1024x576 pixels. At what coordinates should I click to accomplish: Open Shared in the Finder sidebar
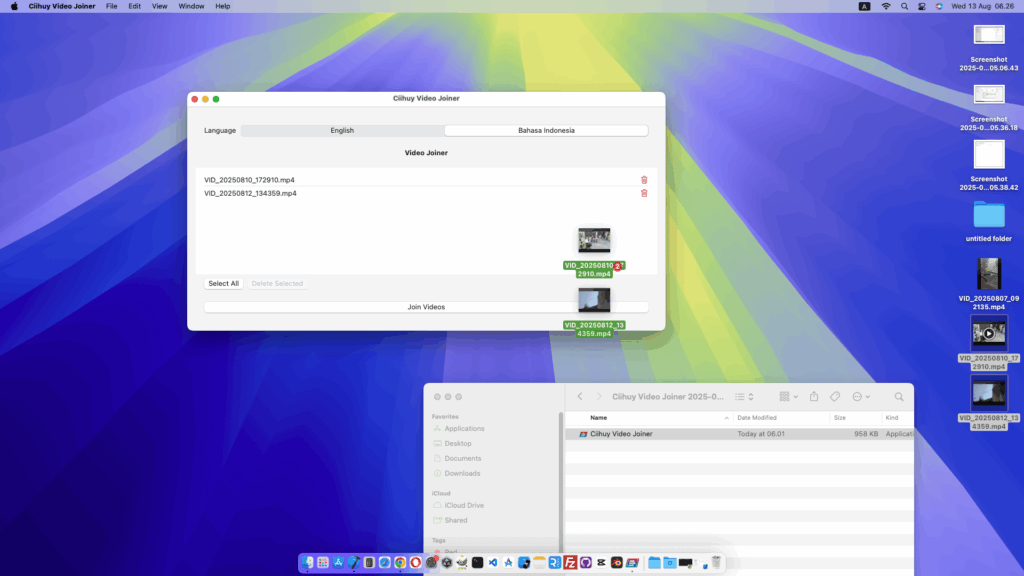pos(456,520)
